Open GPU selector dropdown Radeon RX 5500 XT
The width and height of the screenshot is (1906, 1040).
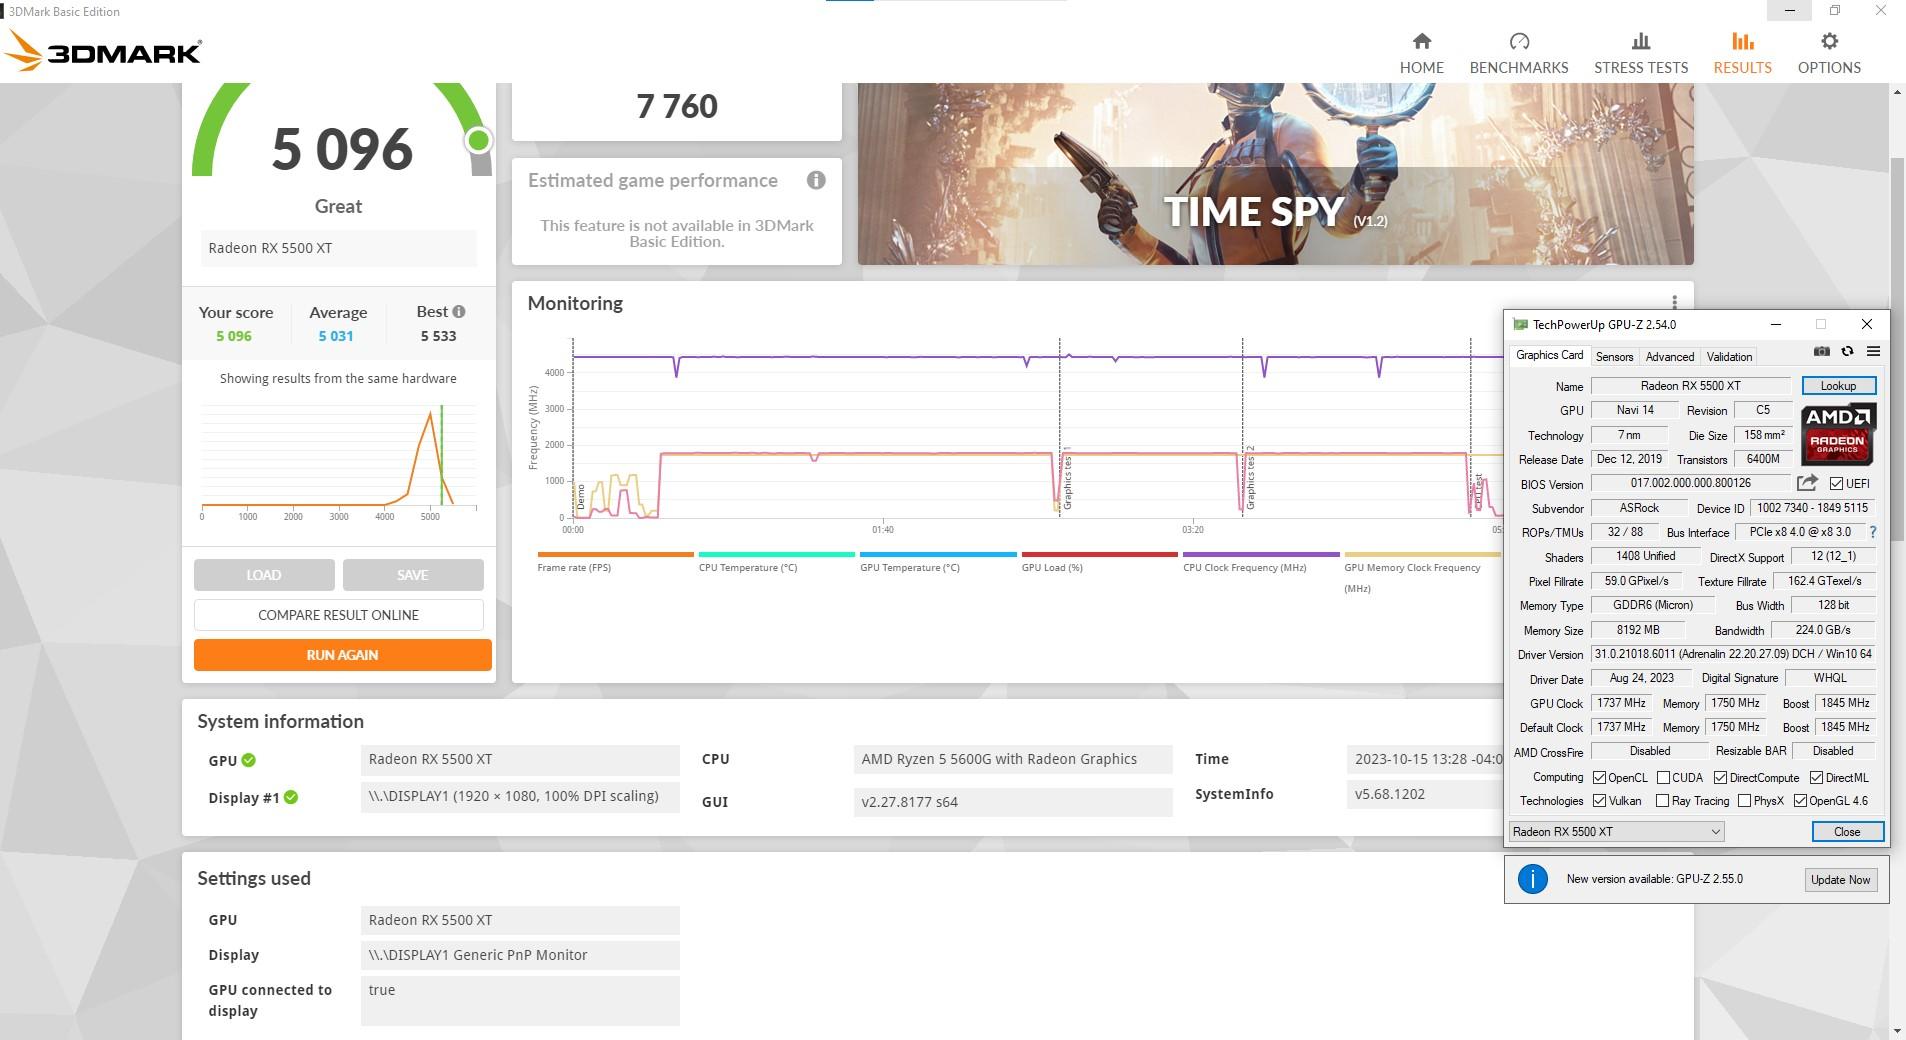click(1616, 832)
